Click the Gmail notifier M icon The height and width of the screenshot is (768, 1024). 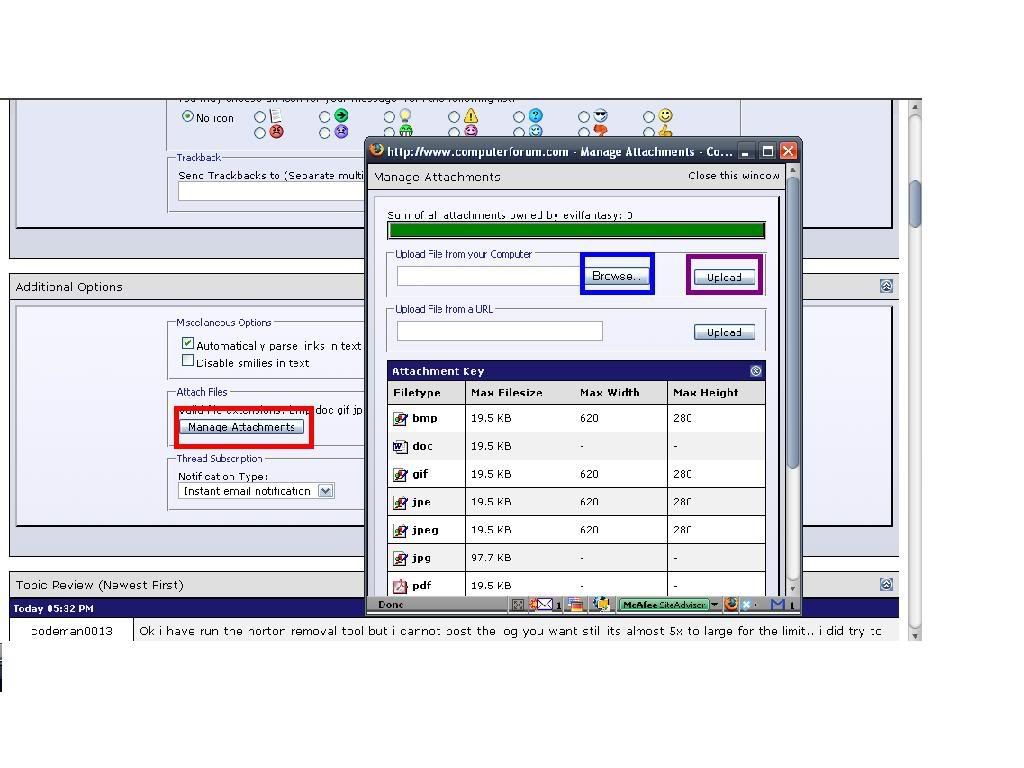point(777,604)
